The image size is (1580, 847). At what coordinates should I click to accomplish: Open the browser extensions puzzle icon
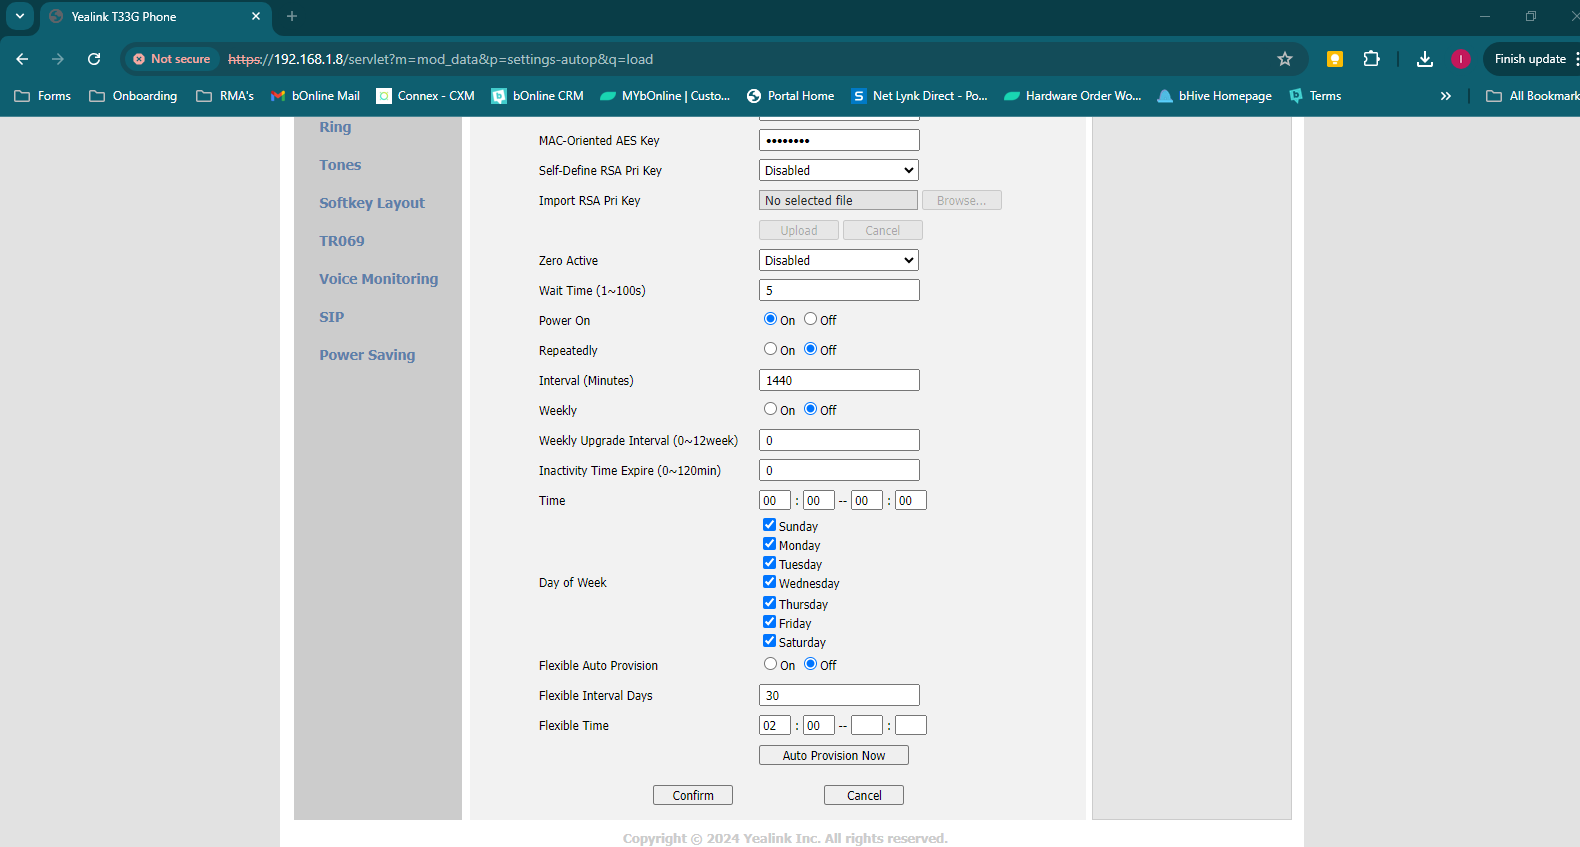pyautogui.click(x=1371, y=59)
